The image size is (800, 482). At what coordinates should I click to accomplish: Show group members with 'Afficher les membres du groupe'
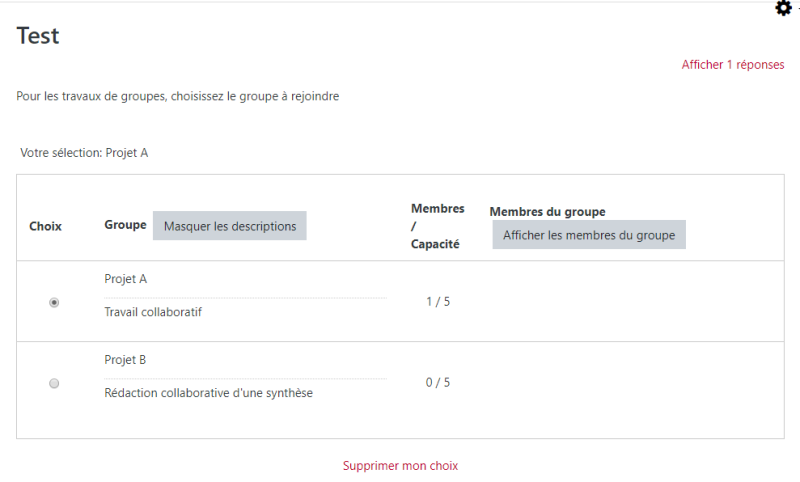[x=588, y=235]
